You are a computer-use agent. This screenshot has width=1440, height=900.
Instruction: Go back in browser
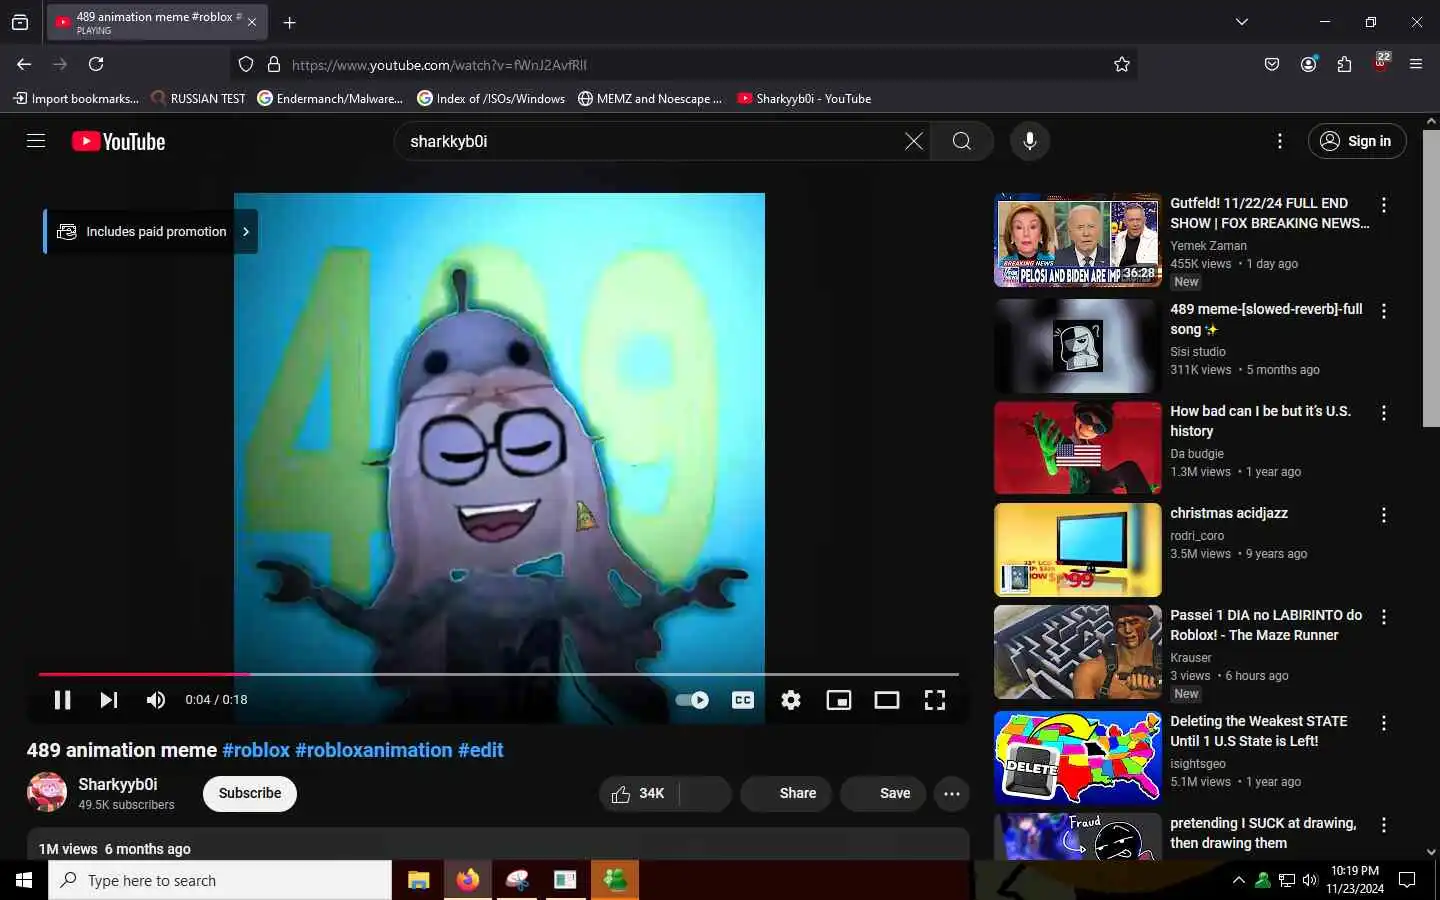(x=24, y=64)
